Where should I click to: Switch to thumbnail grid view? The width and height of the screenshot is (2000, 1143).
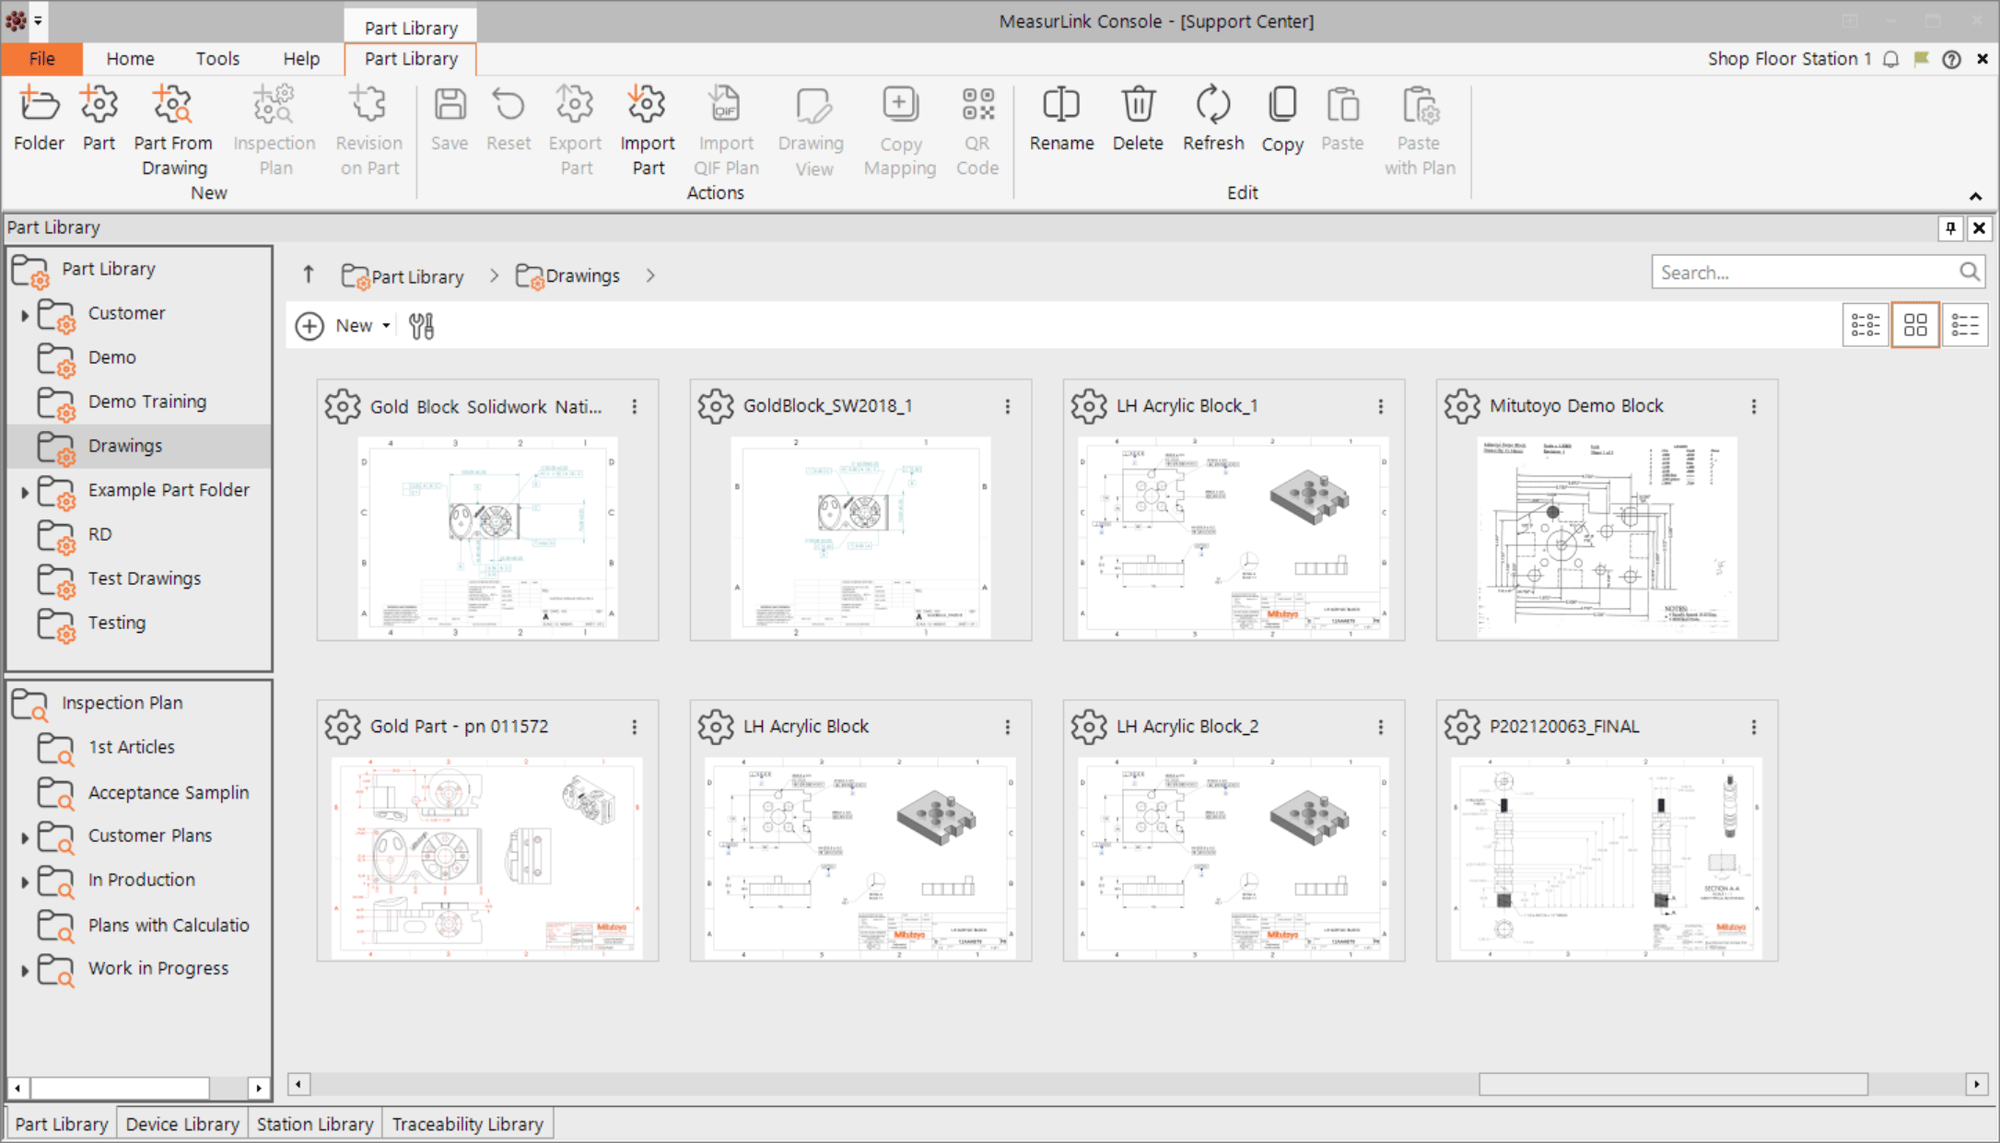pos(1915,325)
